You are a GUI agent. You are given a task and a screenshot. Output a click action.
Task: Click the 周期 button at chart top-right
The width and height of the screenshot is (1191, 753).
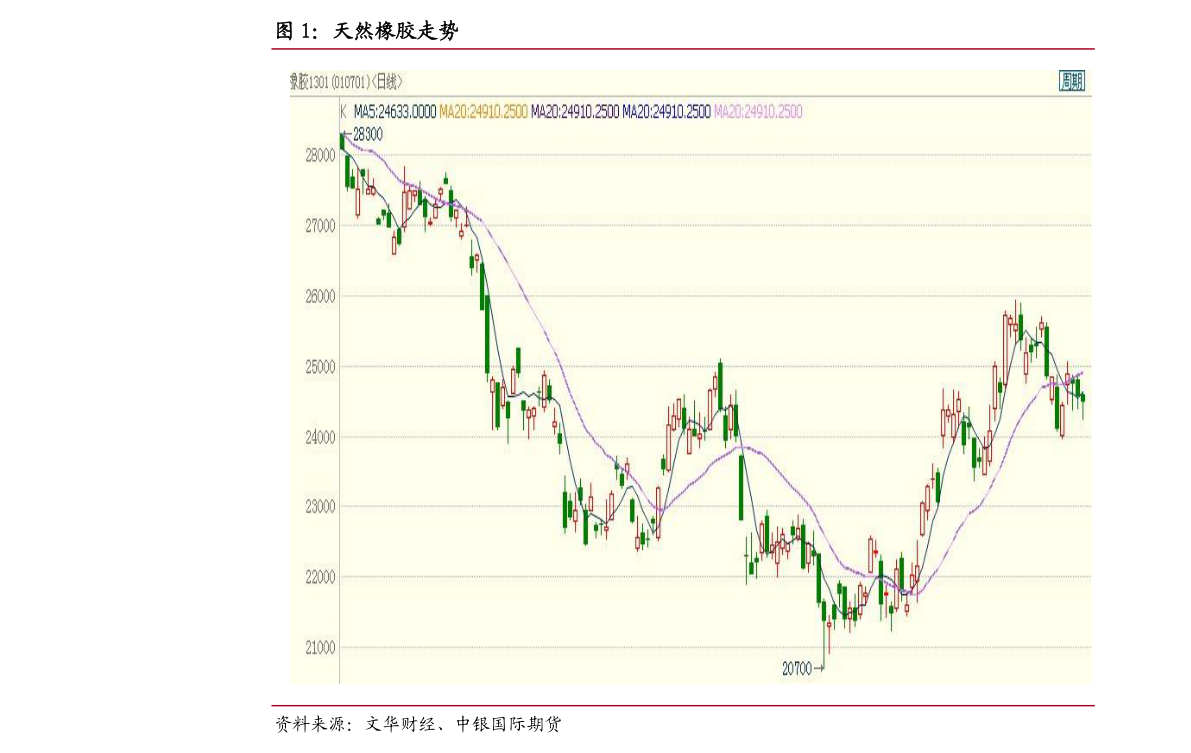(x=1072, y=81)
